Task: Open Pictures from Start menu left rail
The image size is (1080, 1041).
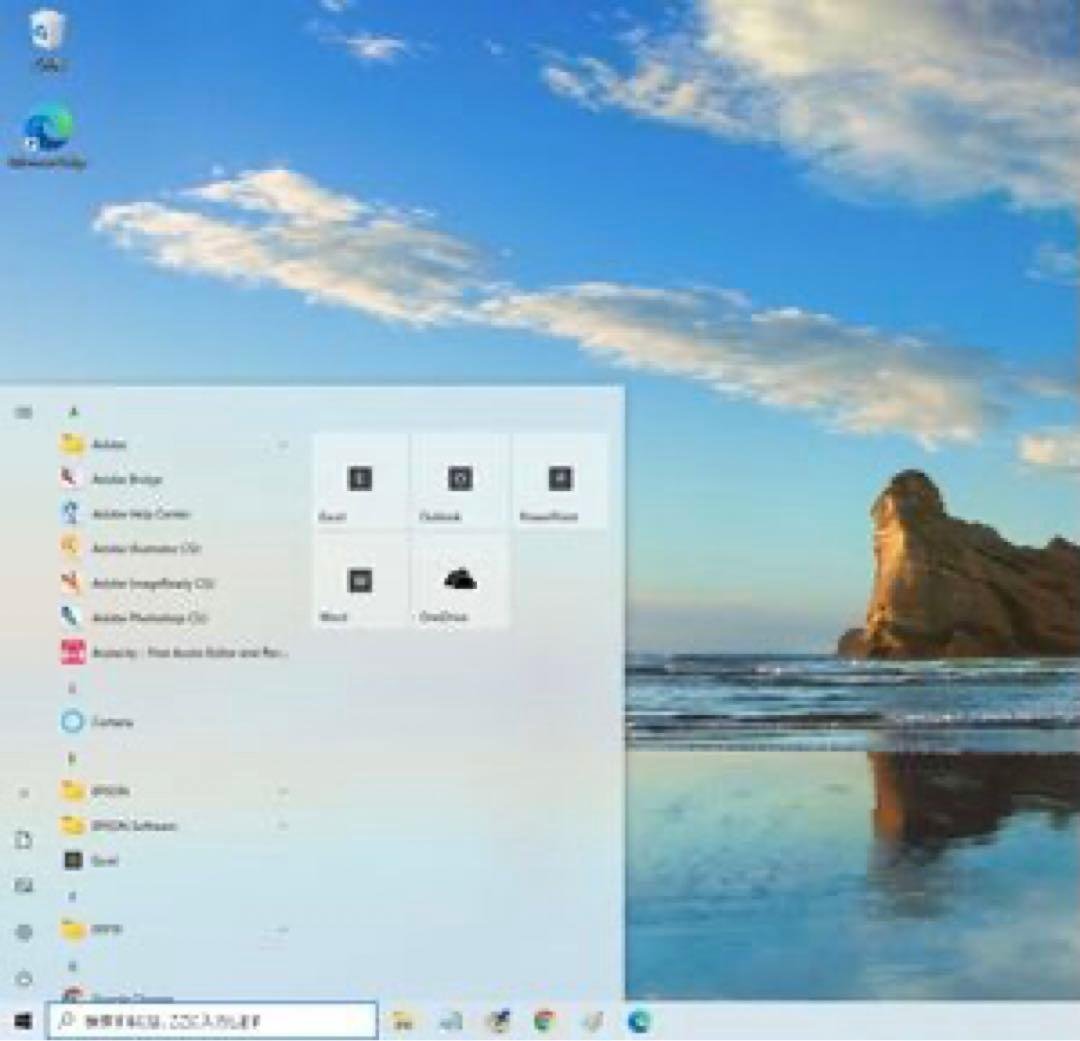Action: [23, 885]
